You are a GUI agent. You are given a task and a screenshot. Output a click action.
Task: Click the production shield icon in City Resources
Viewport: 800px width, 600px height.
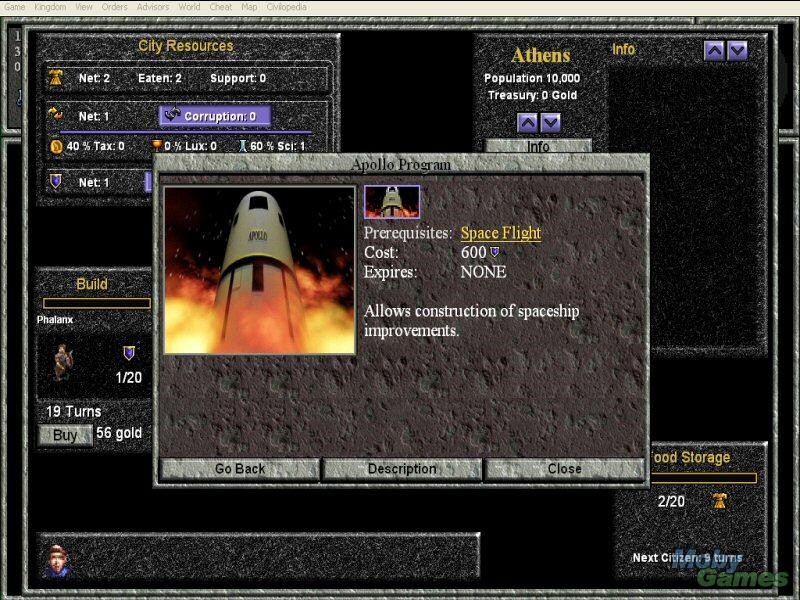click(x=56, y=181)
